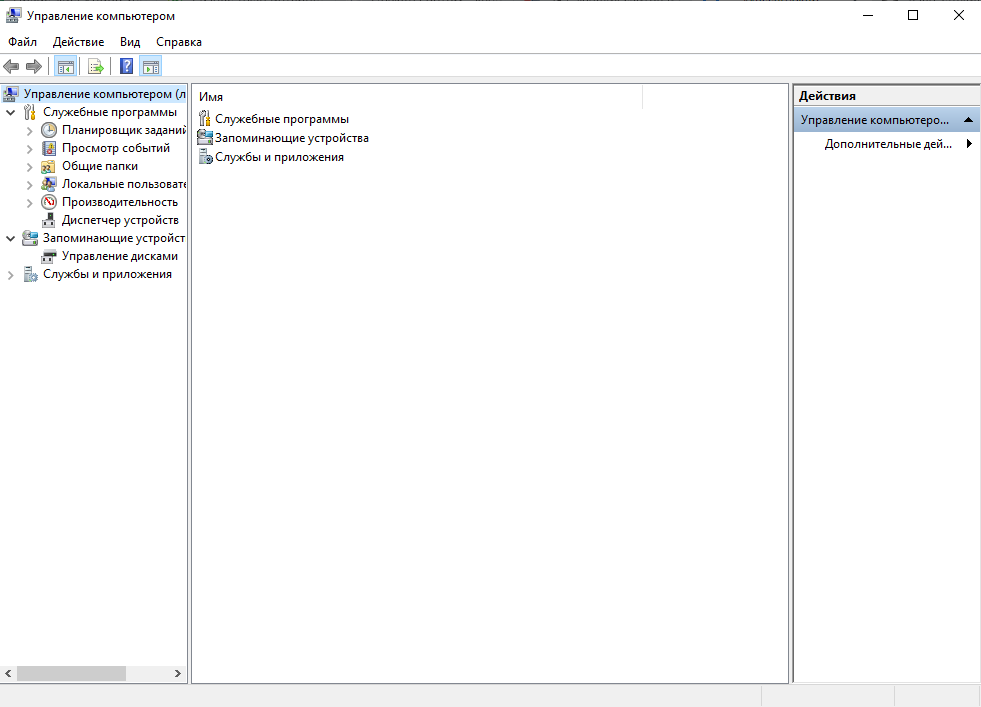Select the Службы и приложения row in the center list
This screenshot has height=707, width=981.
tap(271, 157)
